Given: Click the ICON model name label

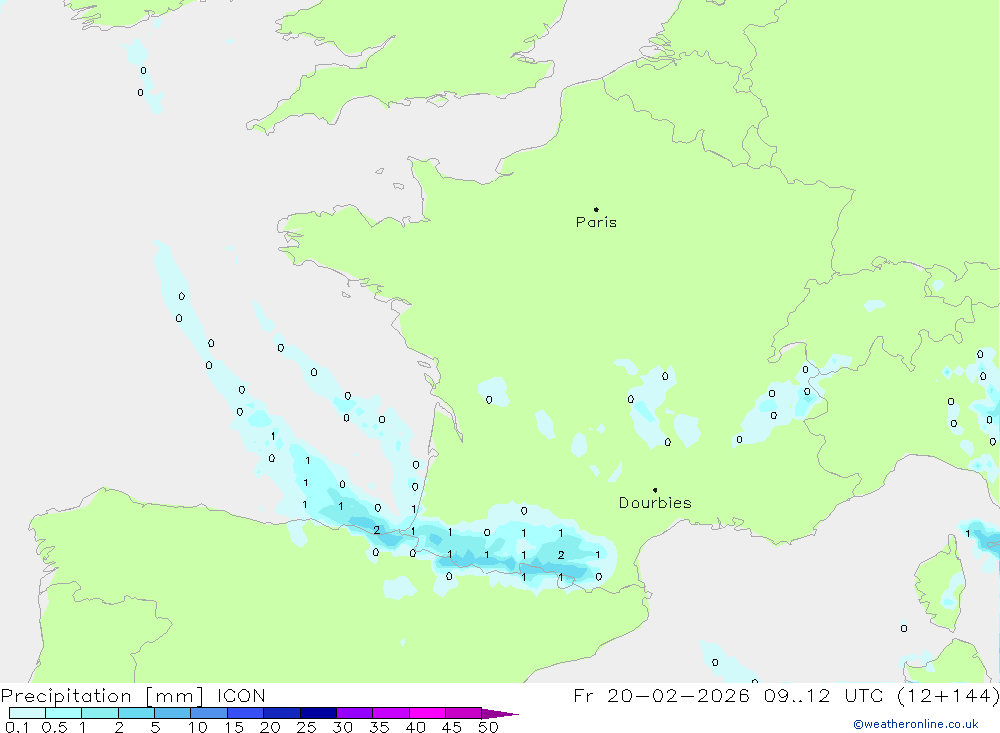Looking at the screenshot, I should point(241,696).
